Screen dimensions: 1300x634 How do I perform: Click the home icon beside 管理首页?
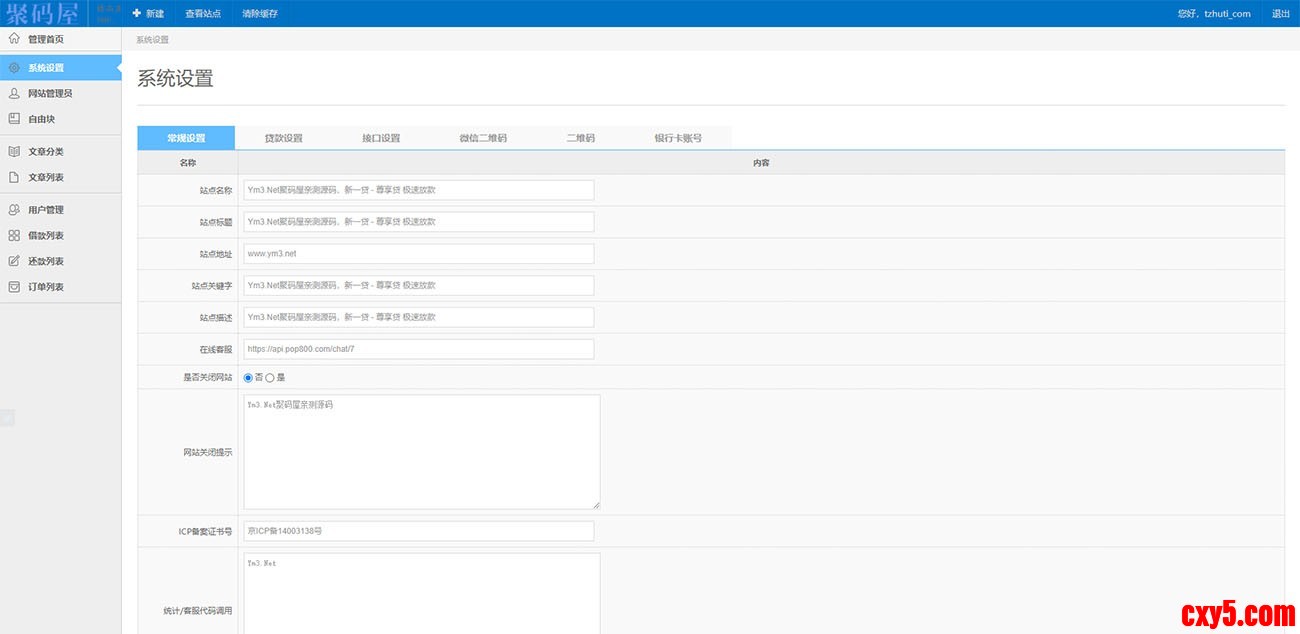pyautogui.click(x=14, y=39)
